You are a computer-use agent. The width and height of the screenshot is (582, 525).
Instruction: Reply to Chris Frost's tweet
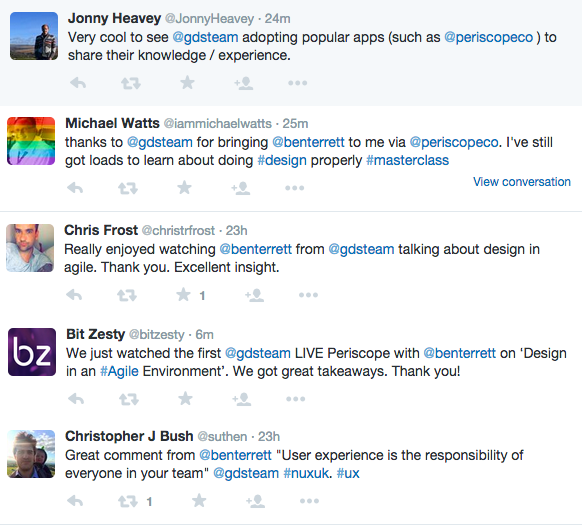pos(74,295)
